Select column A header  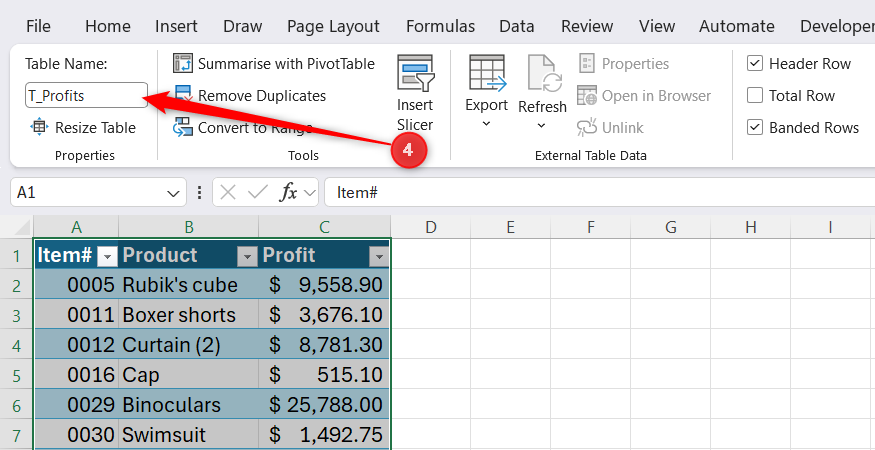tap(76, 227)
